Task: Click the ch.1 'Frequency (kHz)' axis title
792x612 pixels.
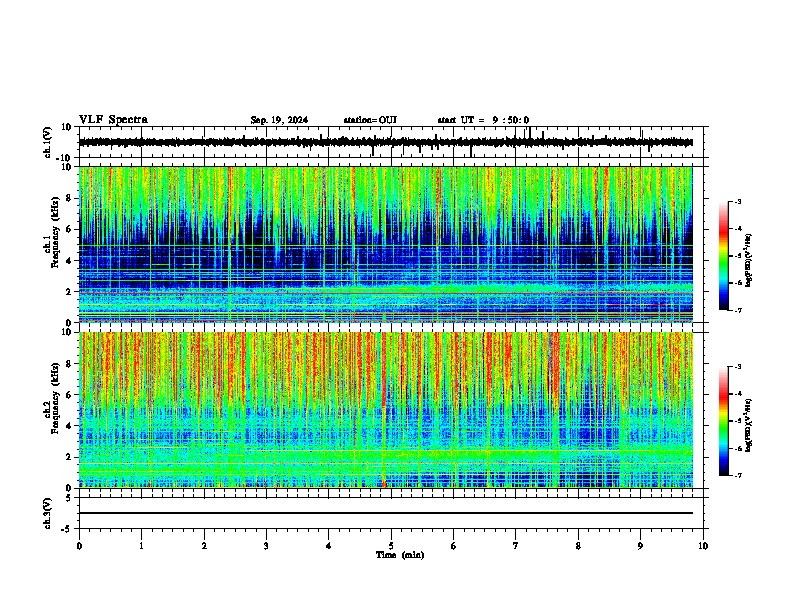Action: click(x=55, y=232)
